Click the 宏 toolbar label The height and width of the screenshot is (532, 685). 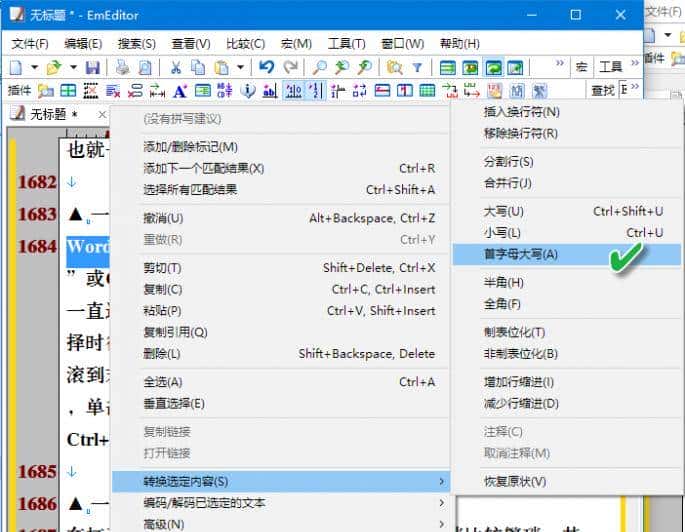click(x=581, y=67)
